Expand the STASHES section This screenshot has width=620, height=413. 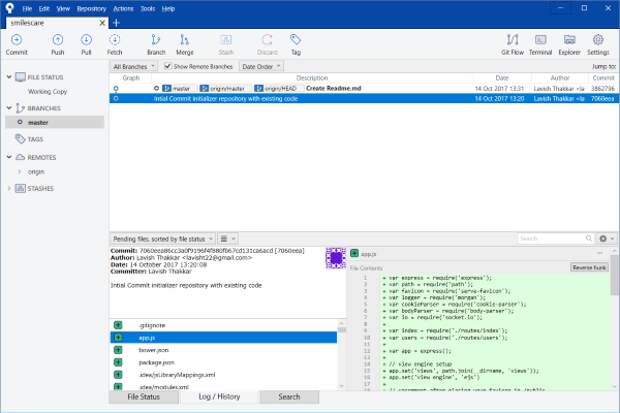(x=9, y=188)
